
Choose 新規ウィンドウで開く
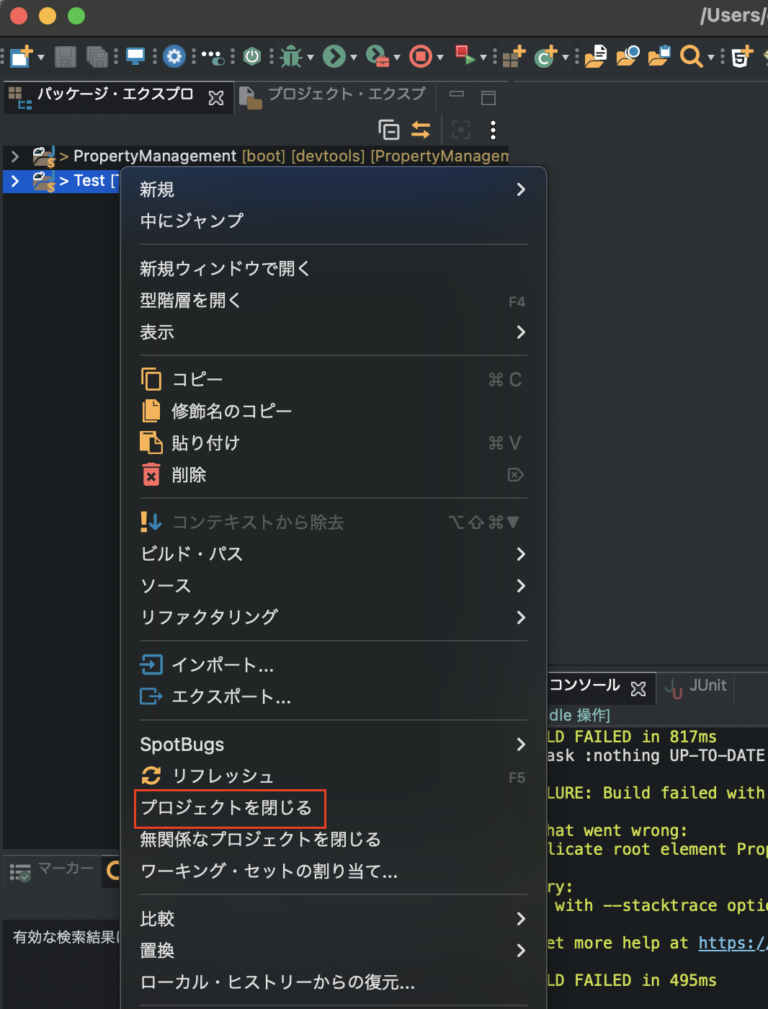click(x=333, y=268)
